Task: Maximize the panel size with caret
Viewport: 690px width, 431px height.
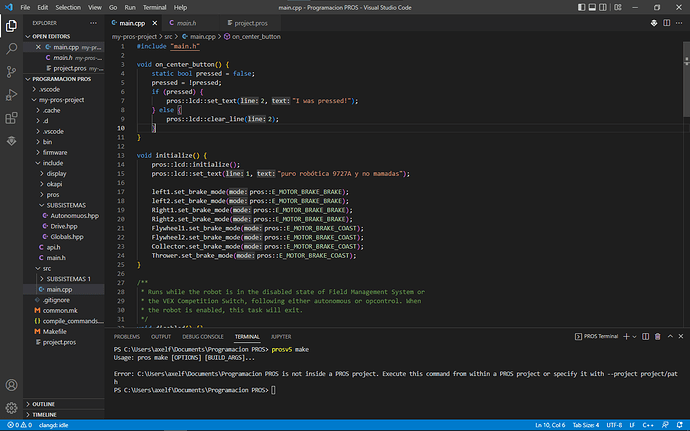Action: pos(670,336)
